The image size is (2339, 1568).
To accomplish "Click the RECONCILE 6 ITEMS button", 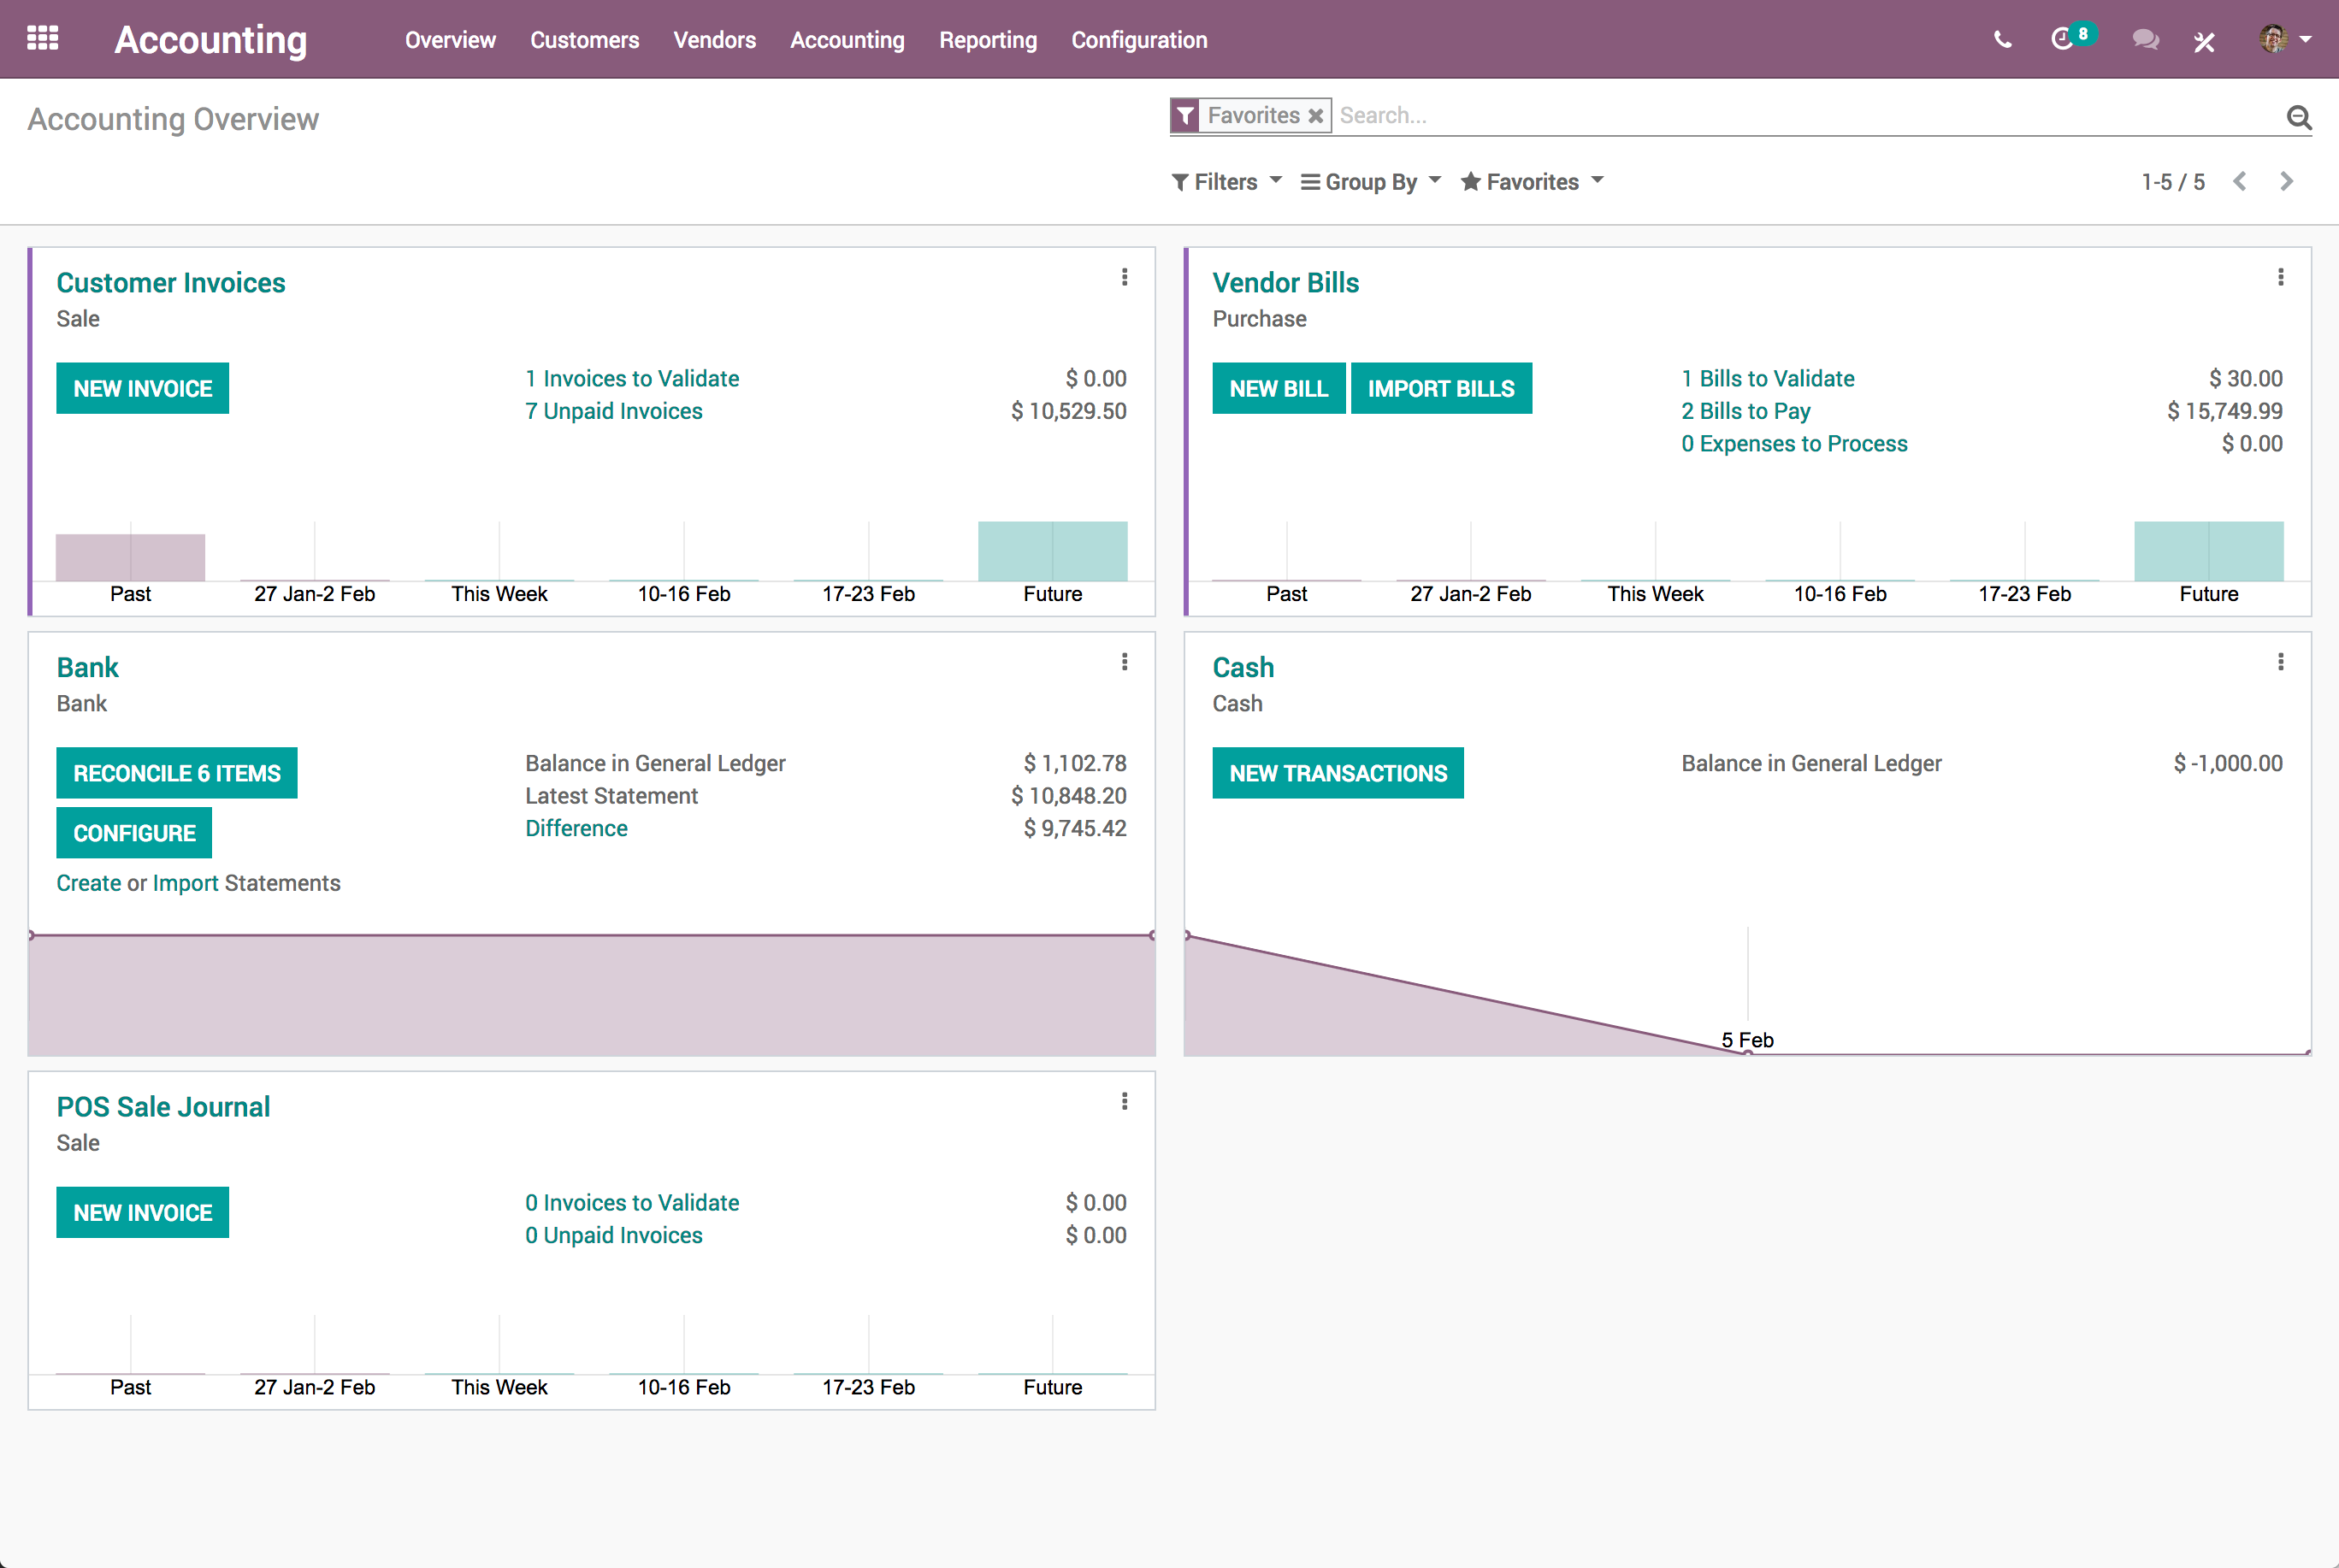I will pos(175,772).
